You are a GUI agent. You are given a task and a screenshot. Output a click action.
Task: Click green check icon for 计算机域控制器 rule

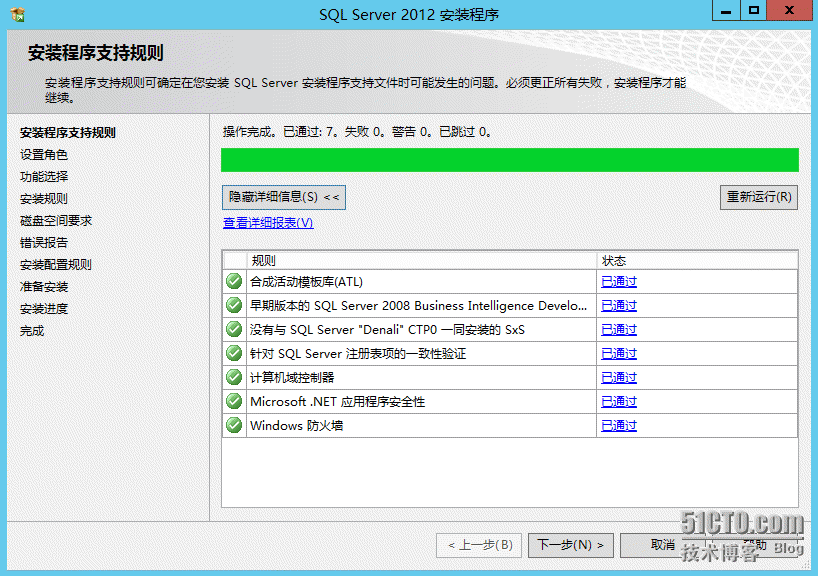tap(234, 377)
